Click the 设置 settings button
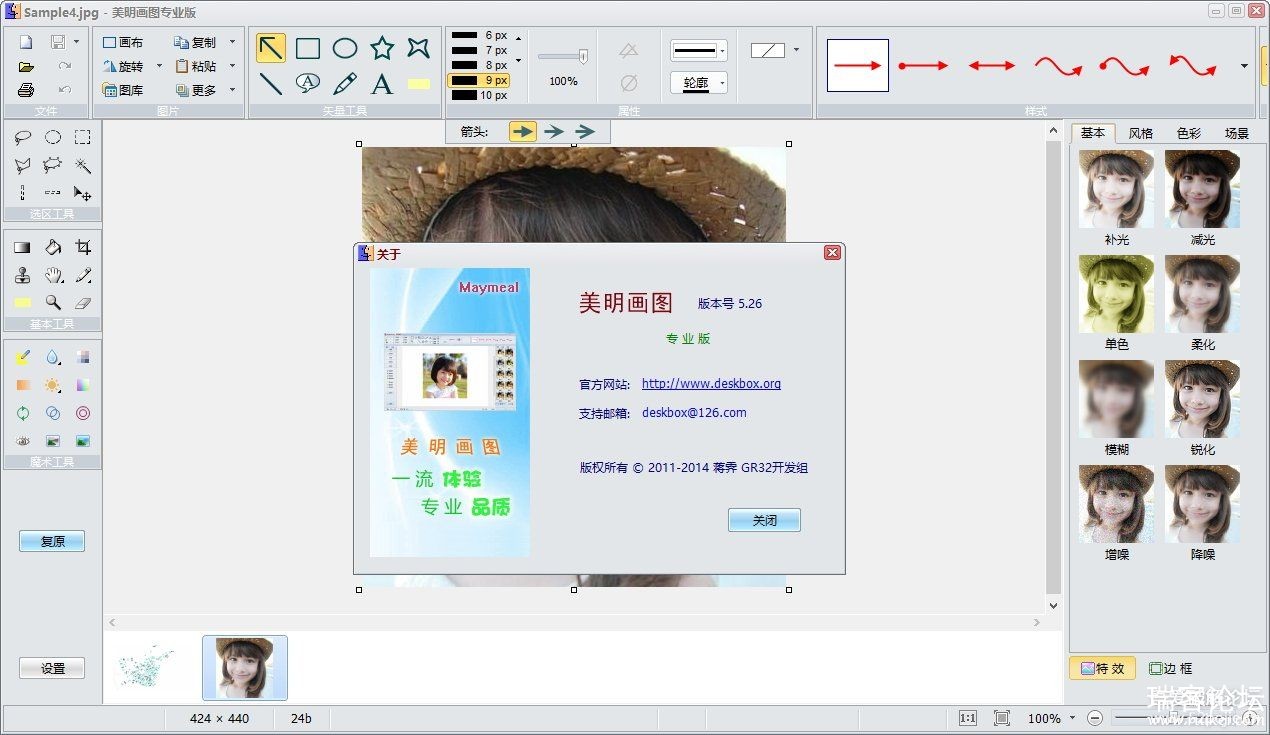Image resolution: width=1270 pixels, height=735 pixels. [x=52, y=668]
